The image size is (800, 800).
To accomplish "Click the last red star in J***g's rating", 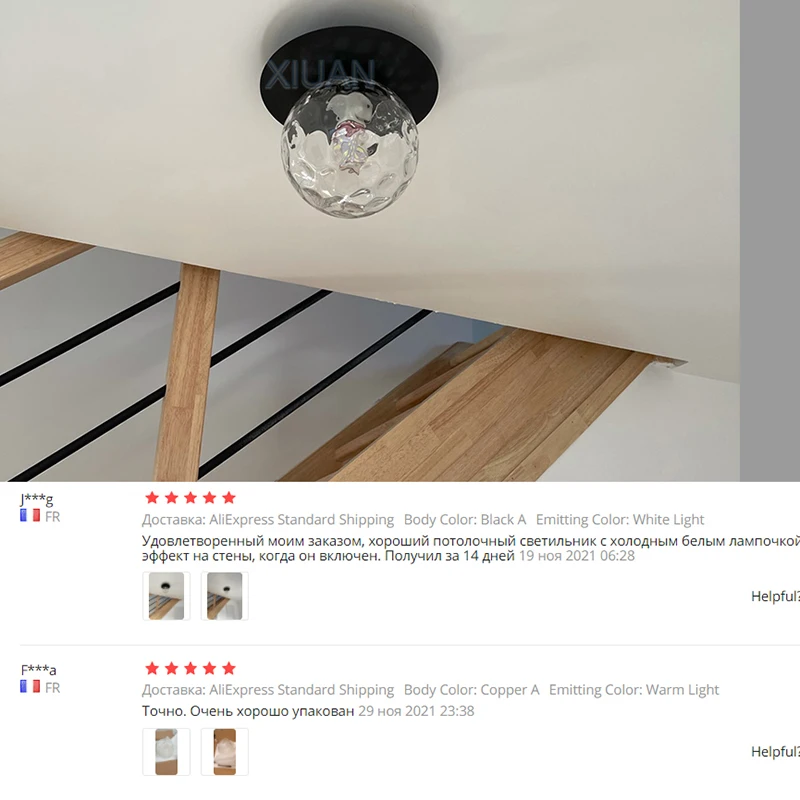I will pyautogui.click(x=229, y=497).
